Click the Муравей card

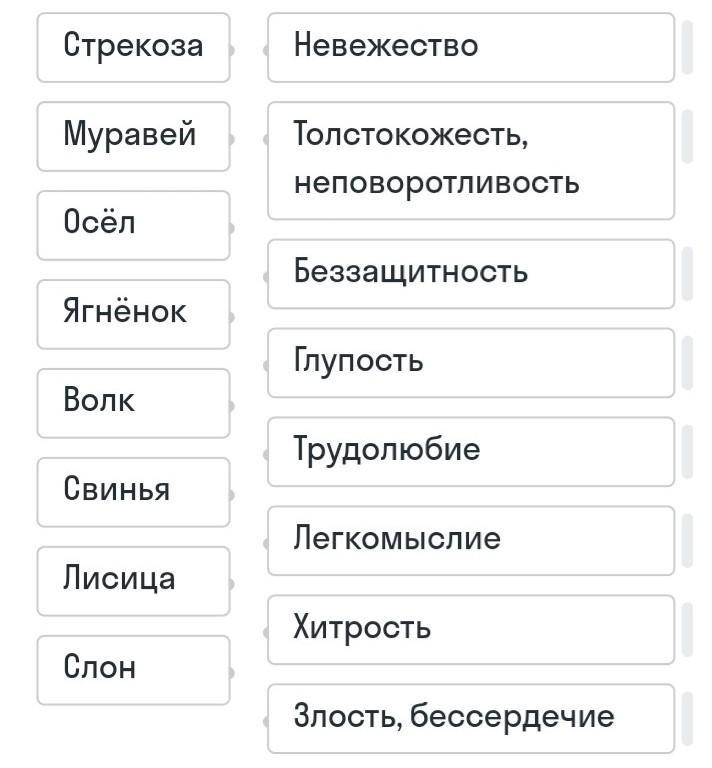tap(133, 136)
